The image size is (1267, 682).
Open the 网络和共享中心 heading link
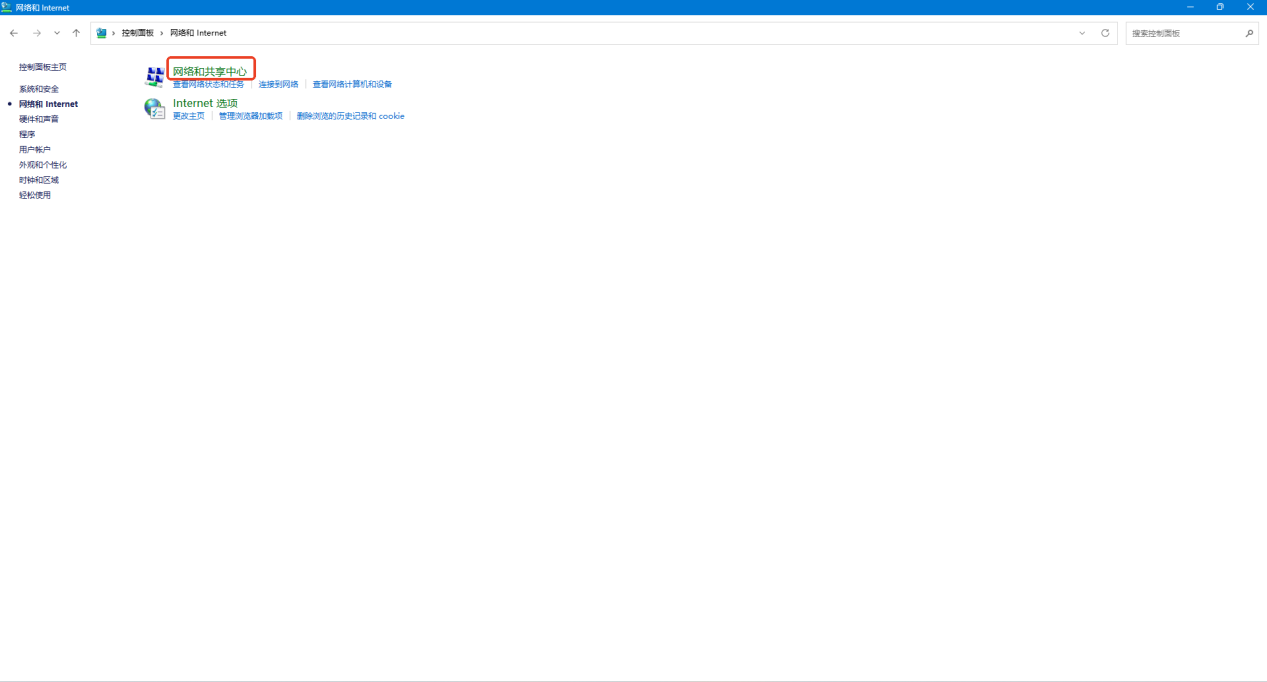[x=210, y=71]
